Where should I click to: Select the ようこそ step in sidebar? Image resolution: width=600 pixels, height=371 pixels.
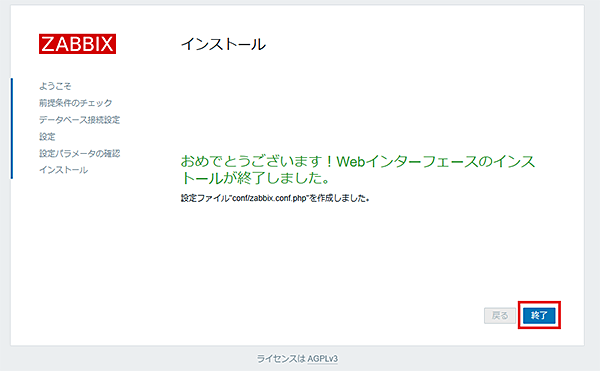(x=55, y=86)
